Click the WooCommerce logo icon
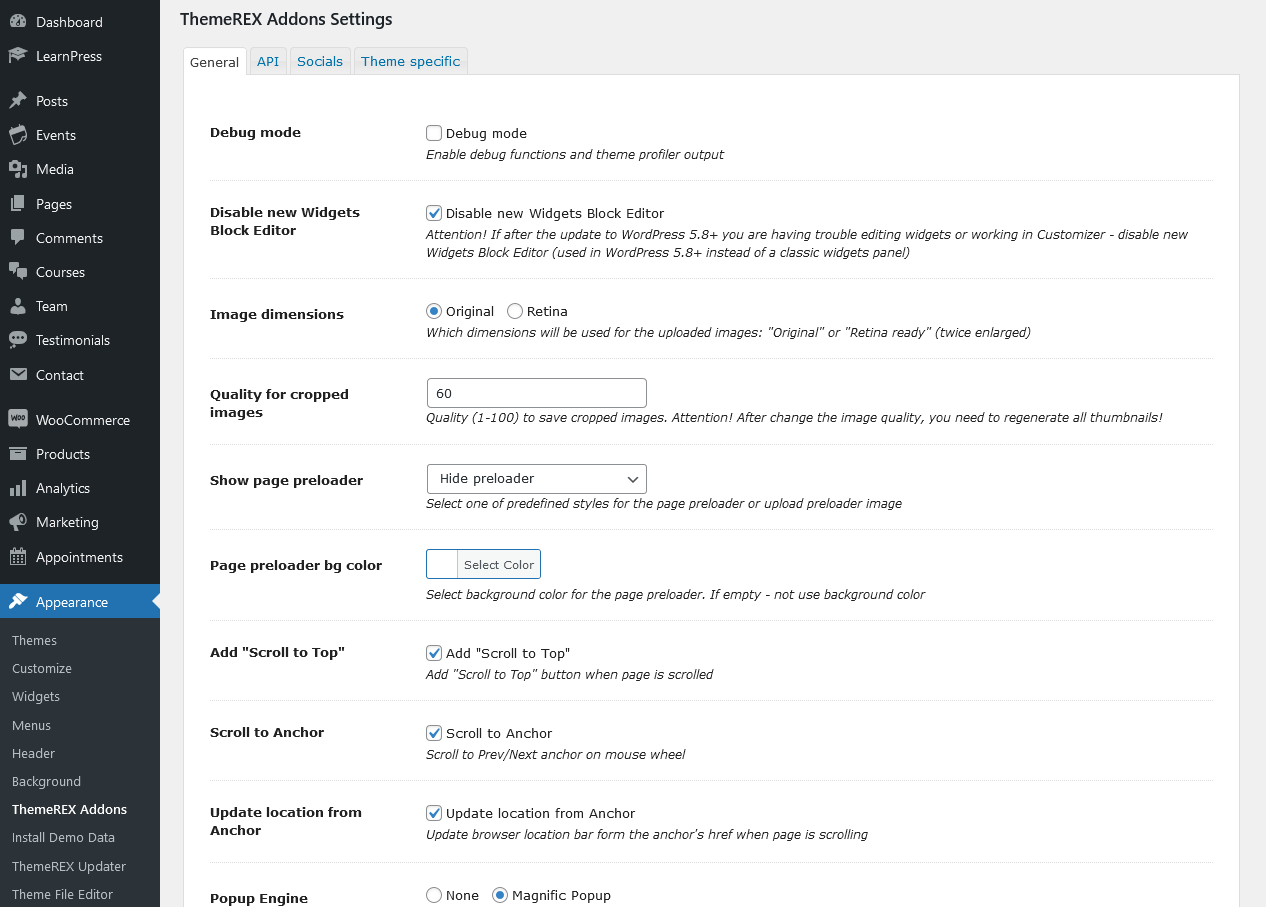1266x907 pixels. [x=18, y=420]
